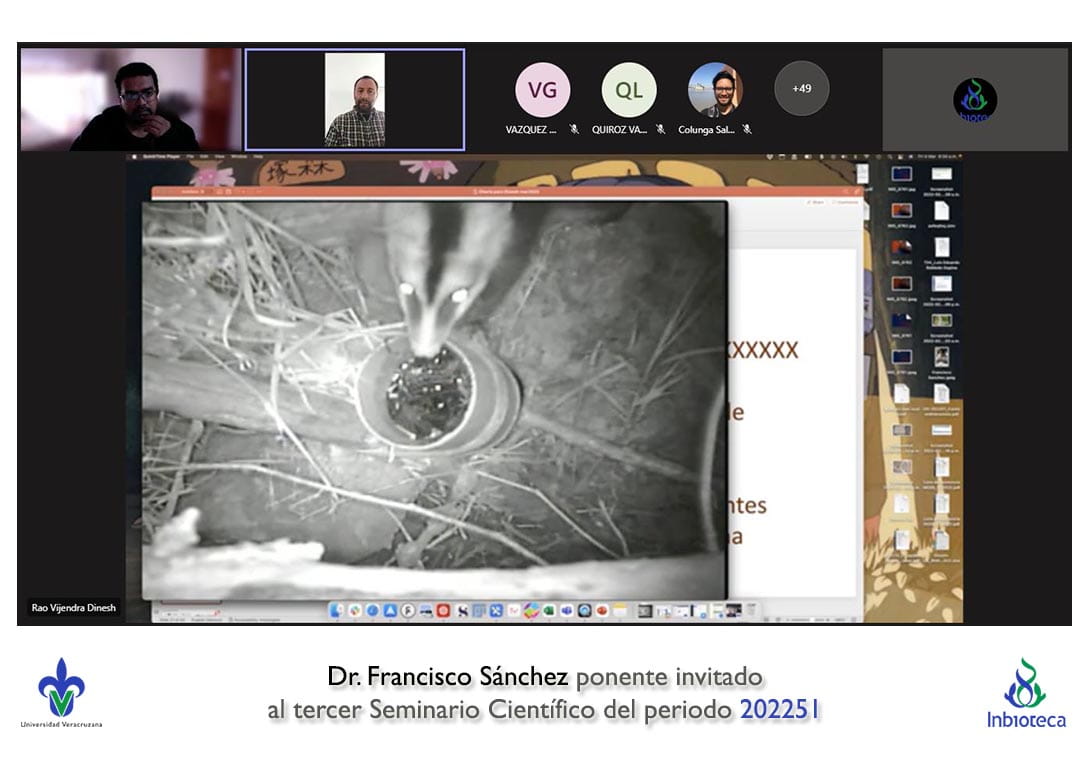Select the leftmost participant video tile
Screen dimensions: 1090x760
130,99
